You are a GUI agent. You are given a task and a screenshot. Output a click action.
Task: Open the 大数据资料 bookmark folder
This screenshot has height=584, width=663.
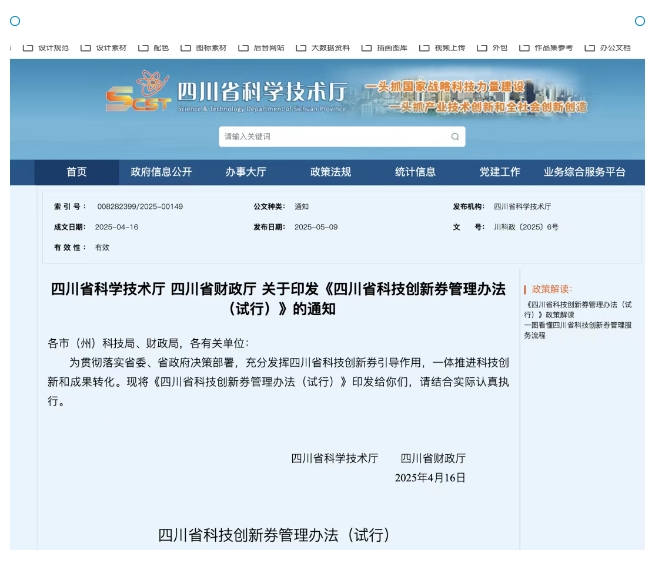point(323,48)
